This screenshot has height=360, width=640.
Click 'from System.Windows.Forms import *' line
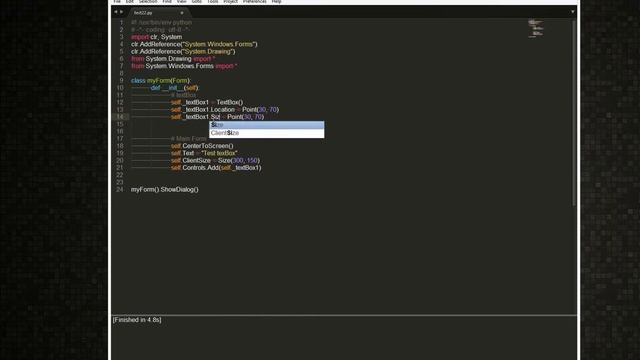coord(184,66)
